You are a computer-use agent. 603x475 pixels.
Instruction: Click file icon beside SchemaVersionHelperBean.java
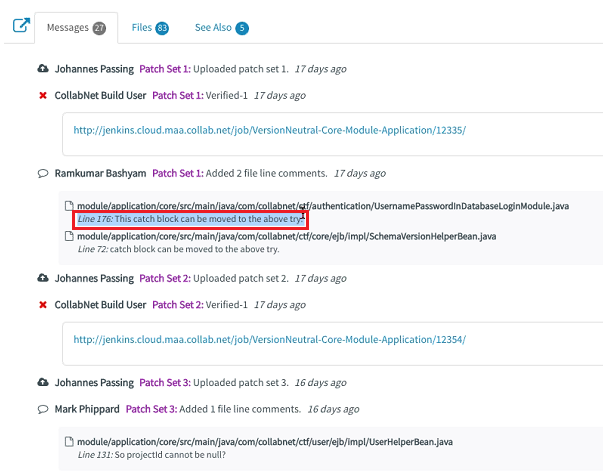tap(69, 236)
